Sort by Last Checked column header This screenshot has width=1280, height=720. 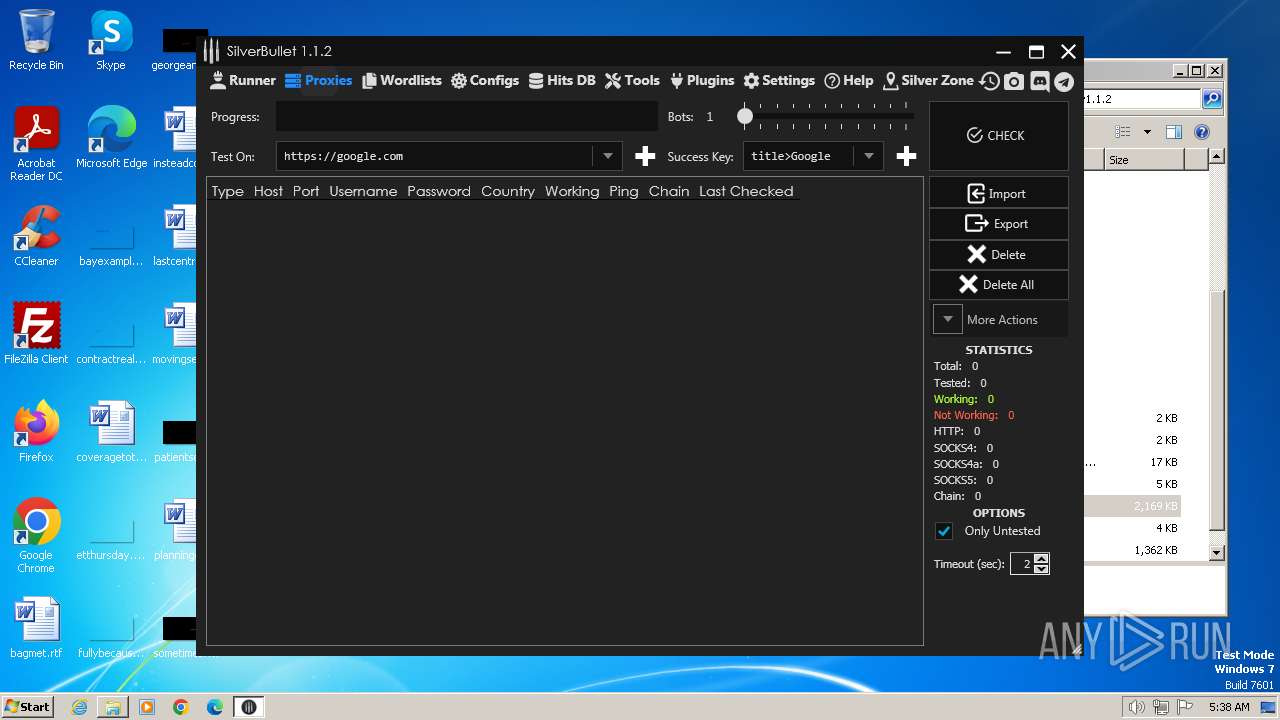tap(746, 191)
